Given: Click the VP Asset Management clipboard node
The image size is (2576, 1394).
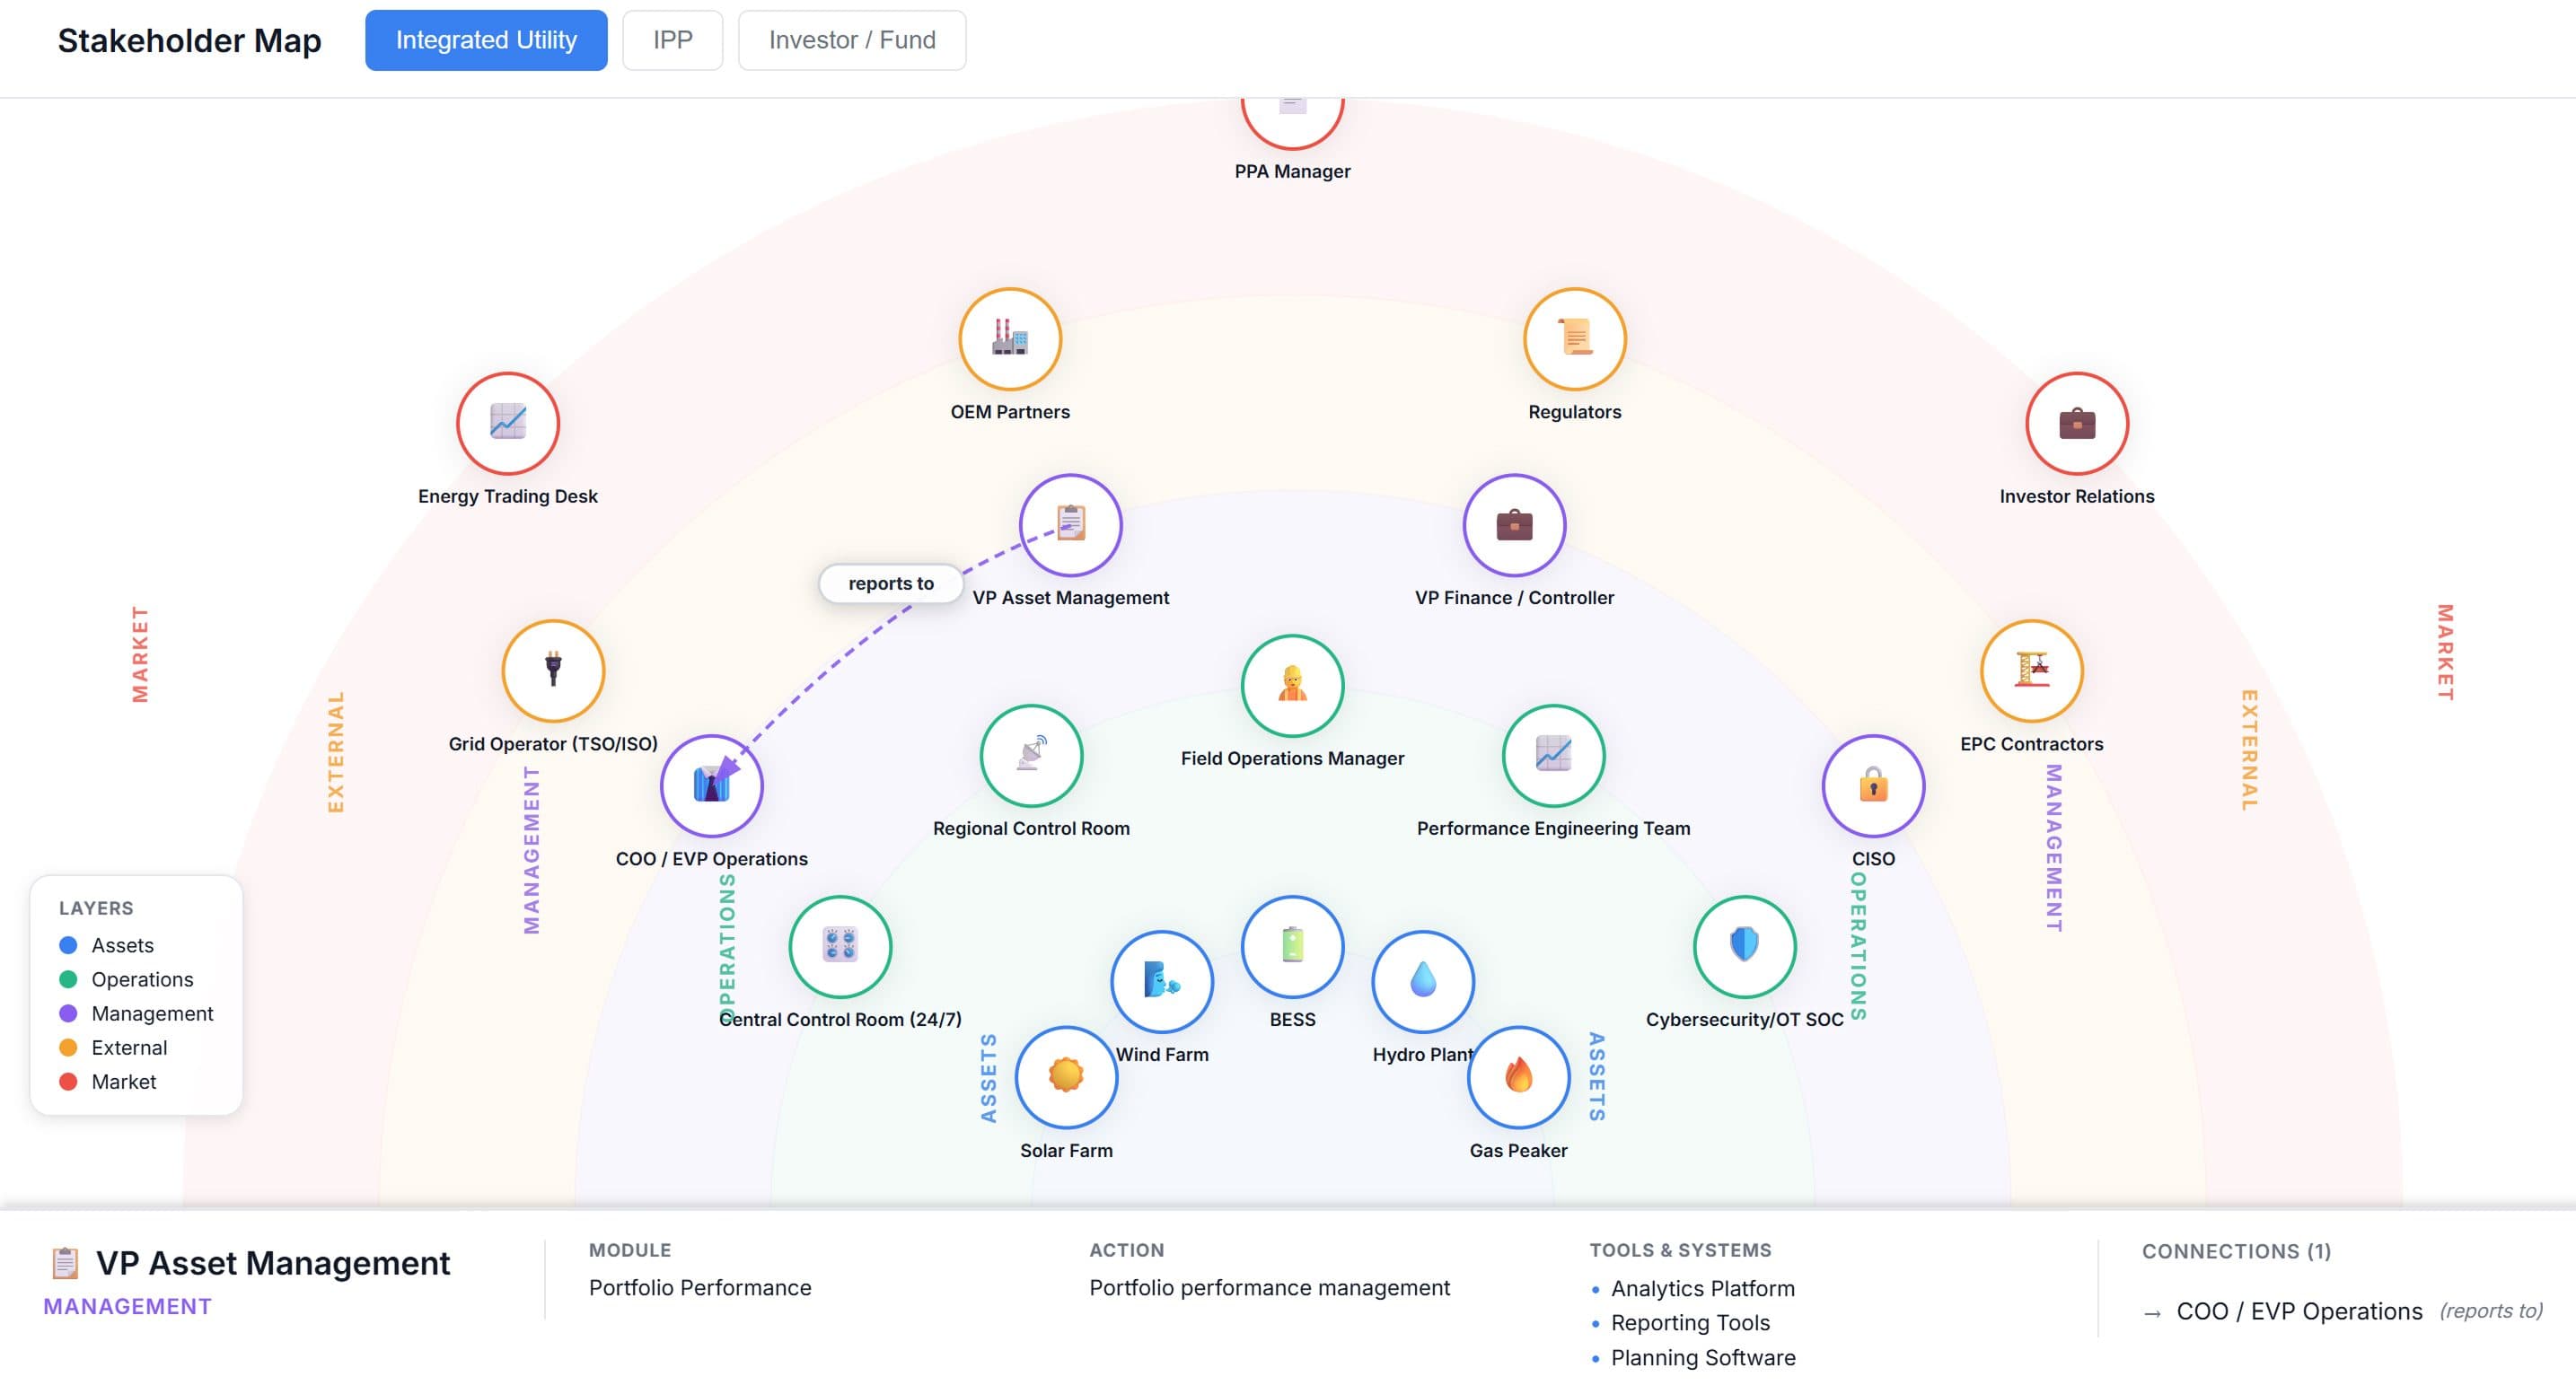Looking at the screenshot, I should (1071, 525).
